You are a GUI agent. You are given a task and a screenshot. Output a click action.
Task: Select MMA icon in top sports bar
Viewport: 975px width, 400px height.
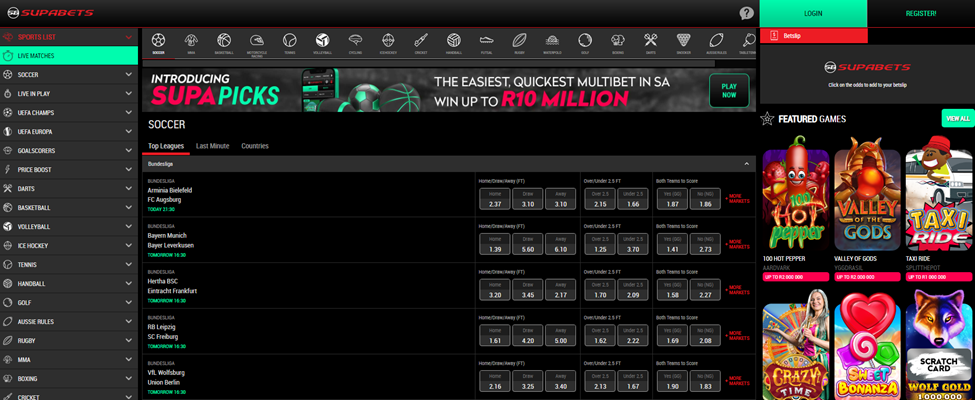pos(191,40)
